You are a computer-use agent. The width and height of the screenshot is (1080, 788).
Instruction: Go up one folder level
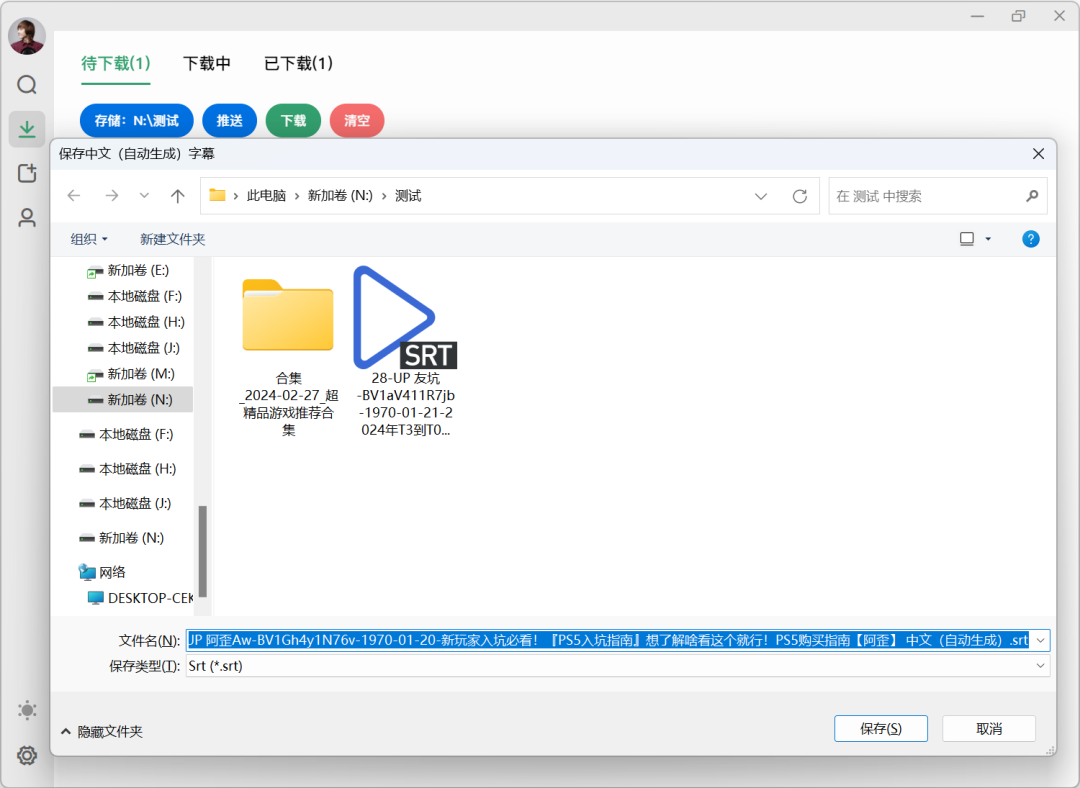tap(178, 196)
